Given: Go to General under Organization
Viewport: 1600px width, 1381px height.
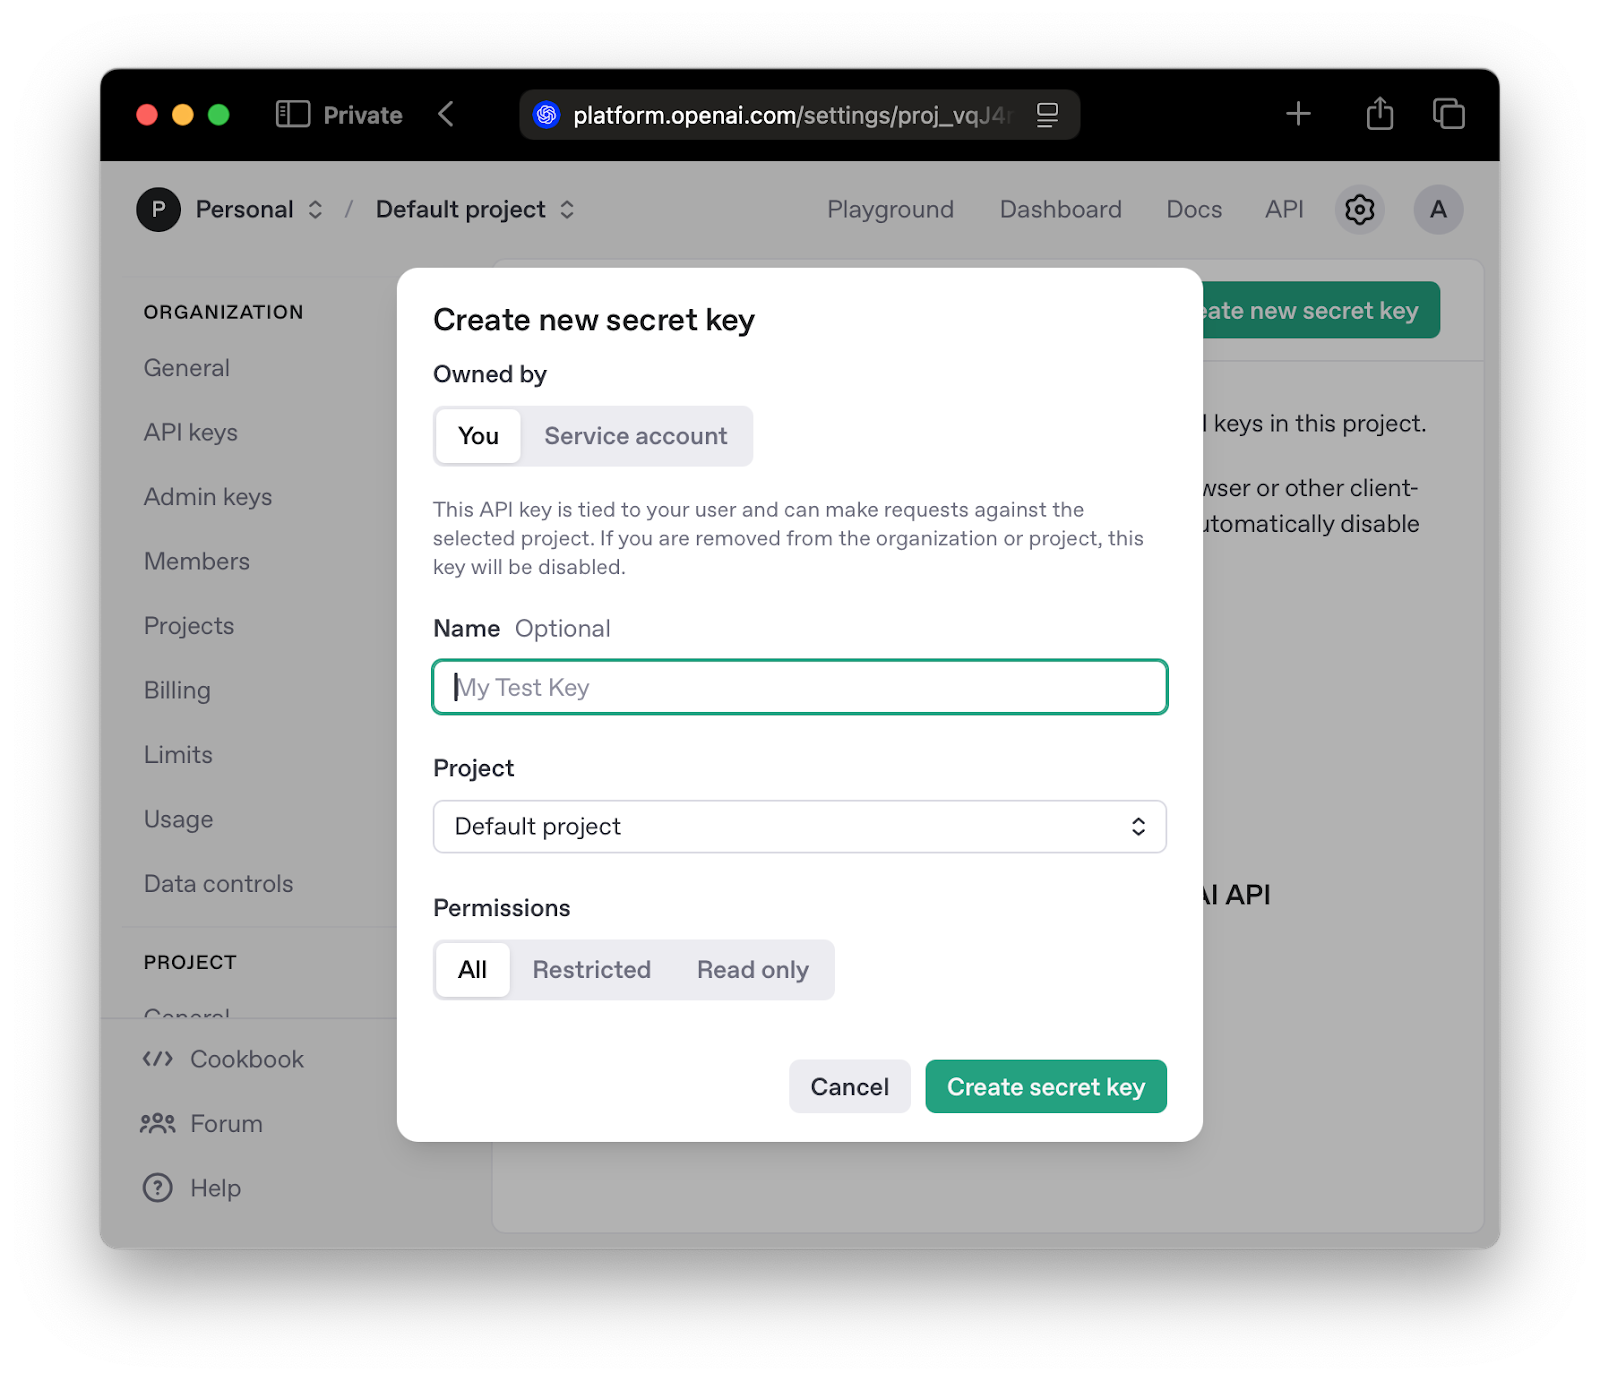Looking at the screenshot, I should click(x=187, y=368).
